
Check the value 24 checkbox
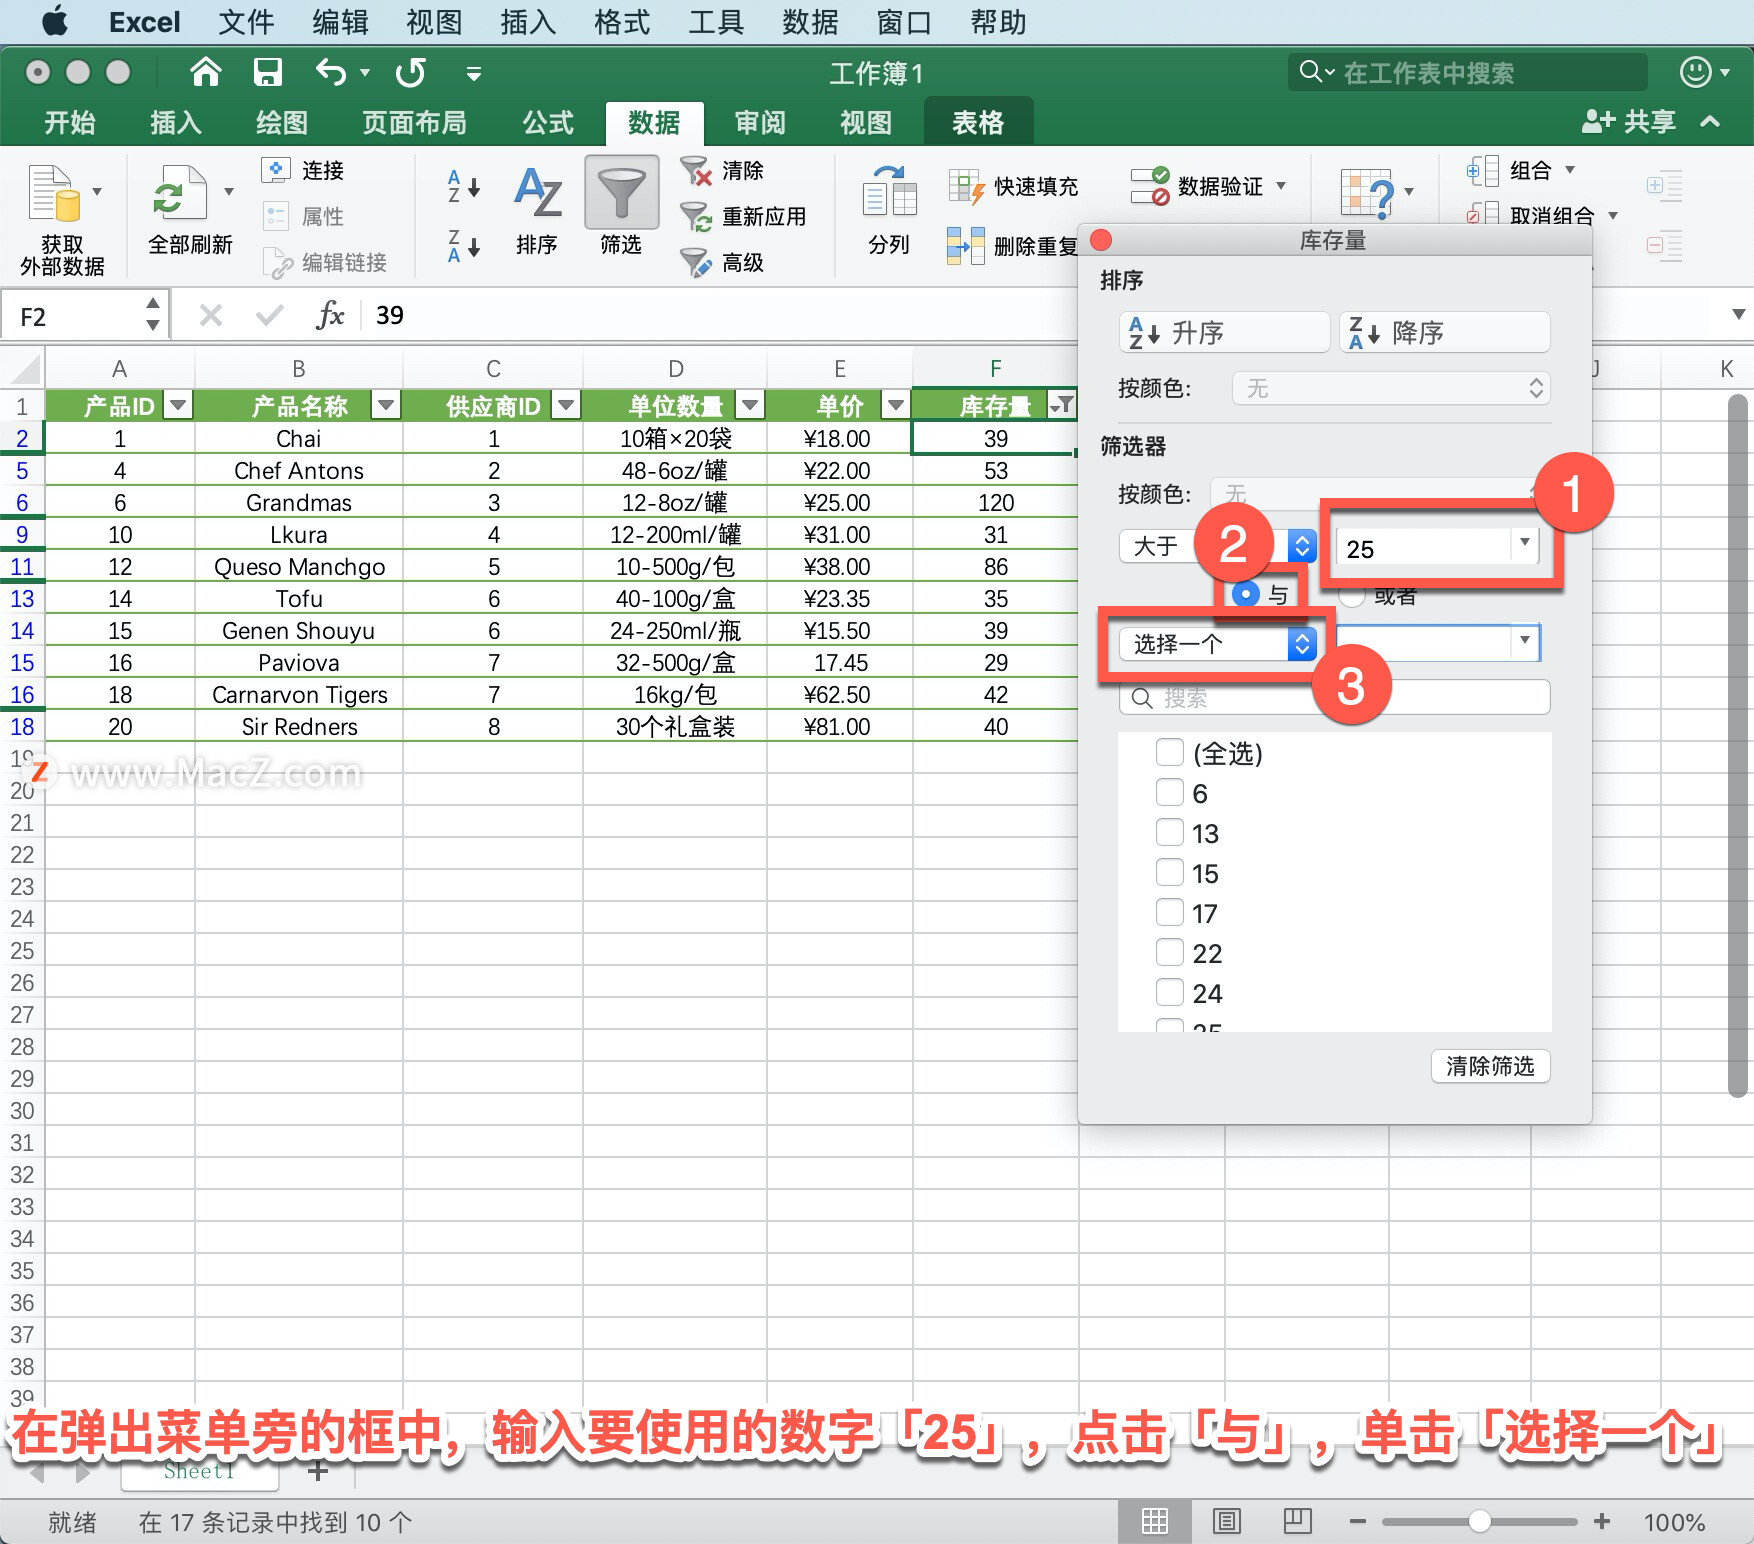click(1170, 992)
